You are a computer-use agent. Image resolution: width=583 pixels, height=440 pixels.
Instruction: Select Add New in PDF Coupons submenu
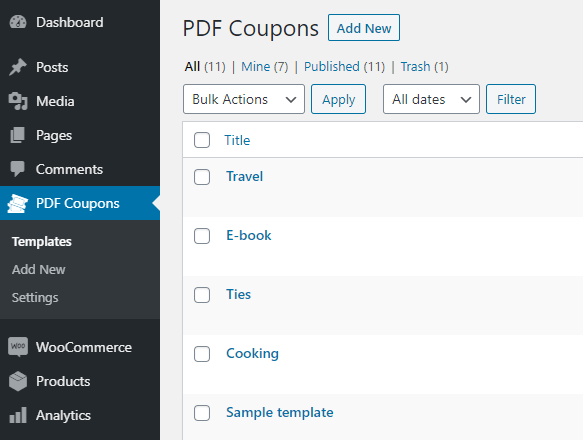point(39,269)
